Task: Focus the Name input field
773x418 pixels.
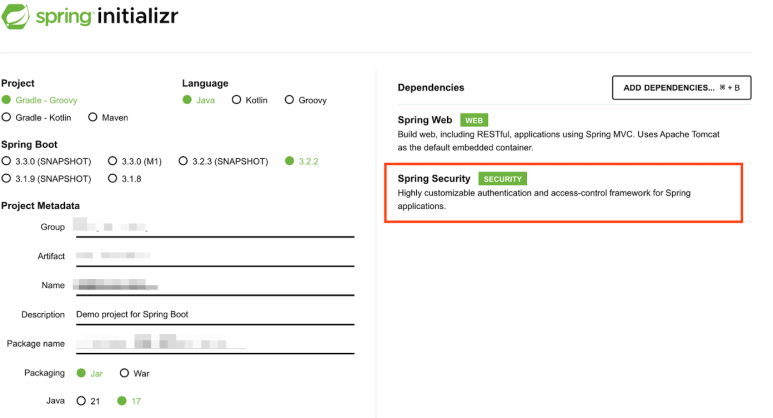Action: click(215, 285)
